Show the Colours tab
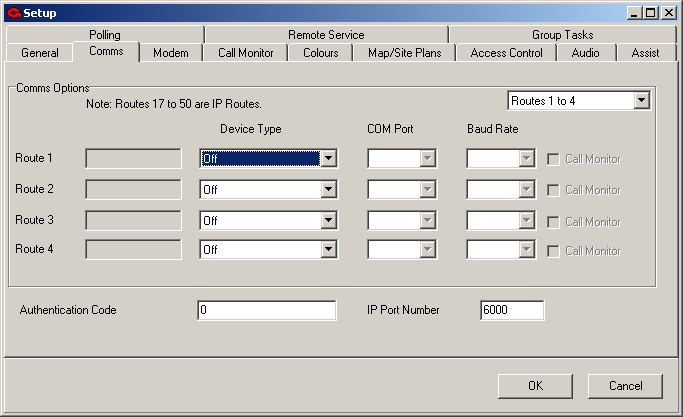The width and height of the screenshot is (683, 417). 320,53
